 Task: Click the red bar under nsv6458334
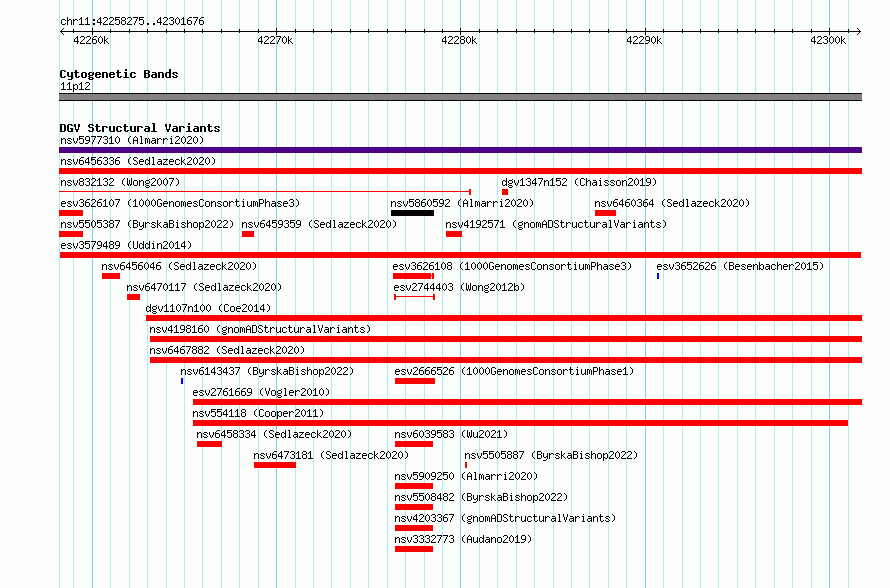coord(209,444)
